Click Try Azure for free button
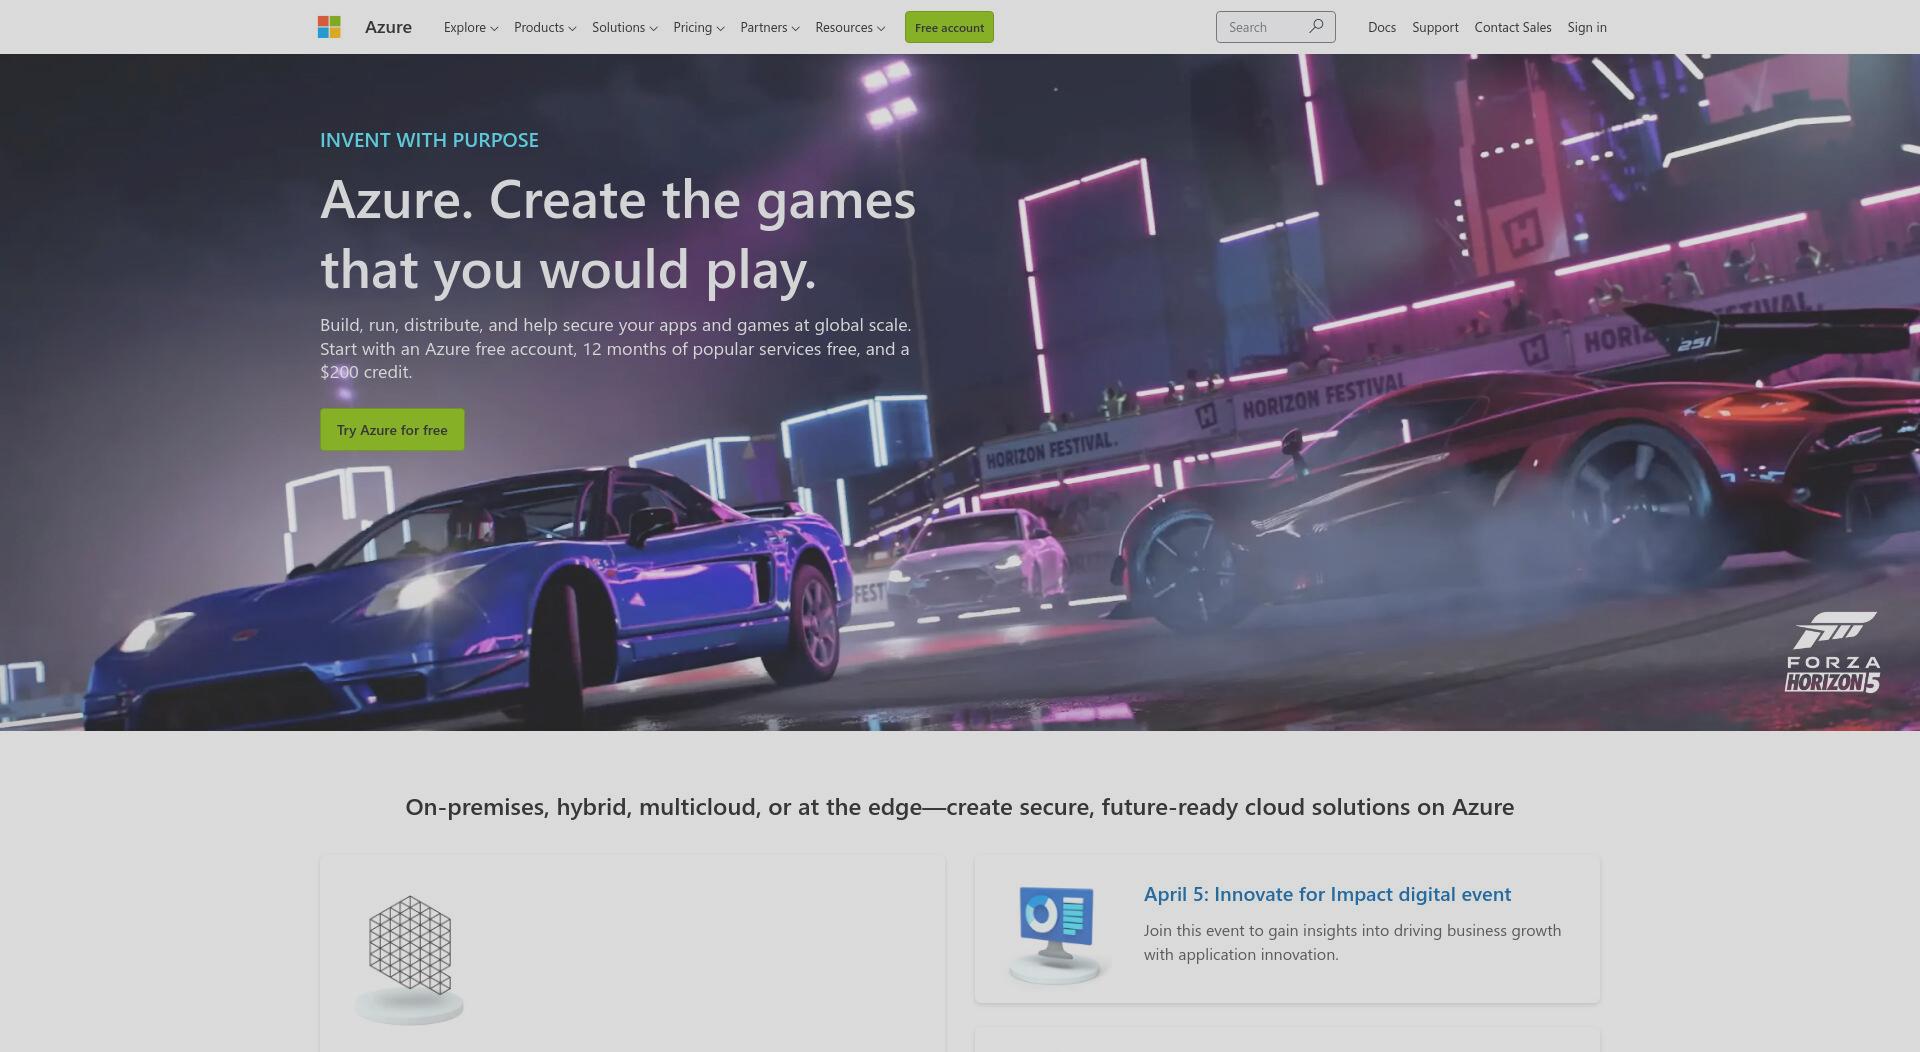The height and width of the screenshot is (1052, 1920). 392,429
